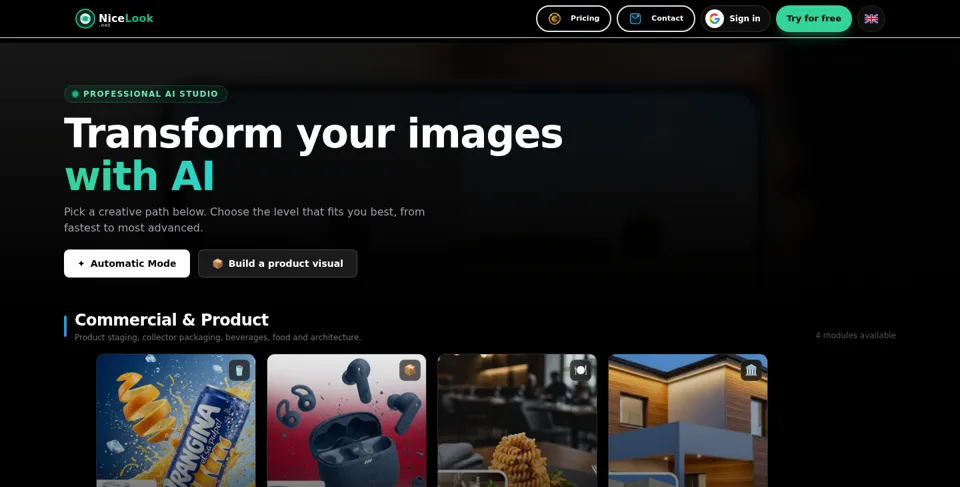The image size is (960, 487).
Task: Open the house architecture module card
Action: pyautogui.click(x=688, y=420)
